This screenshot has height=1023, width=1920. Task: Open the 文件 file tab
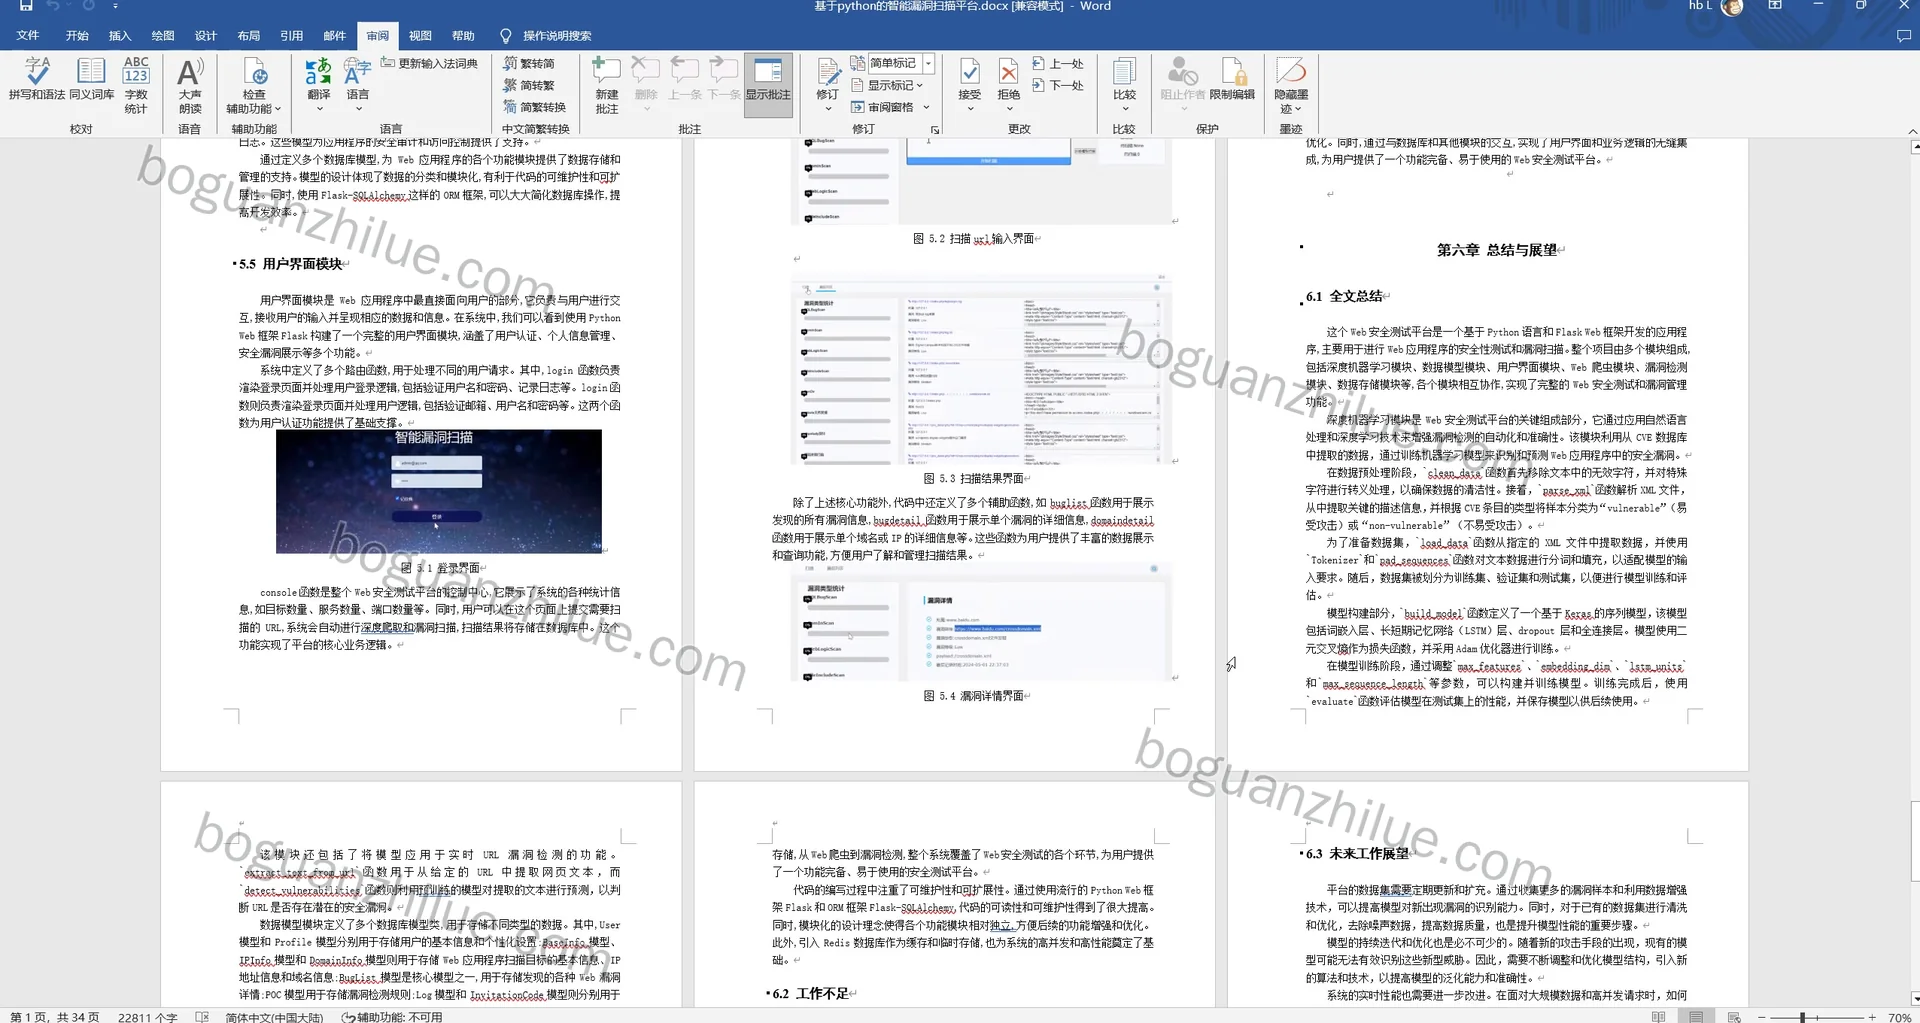pos(28,36)
